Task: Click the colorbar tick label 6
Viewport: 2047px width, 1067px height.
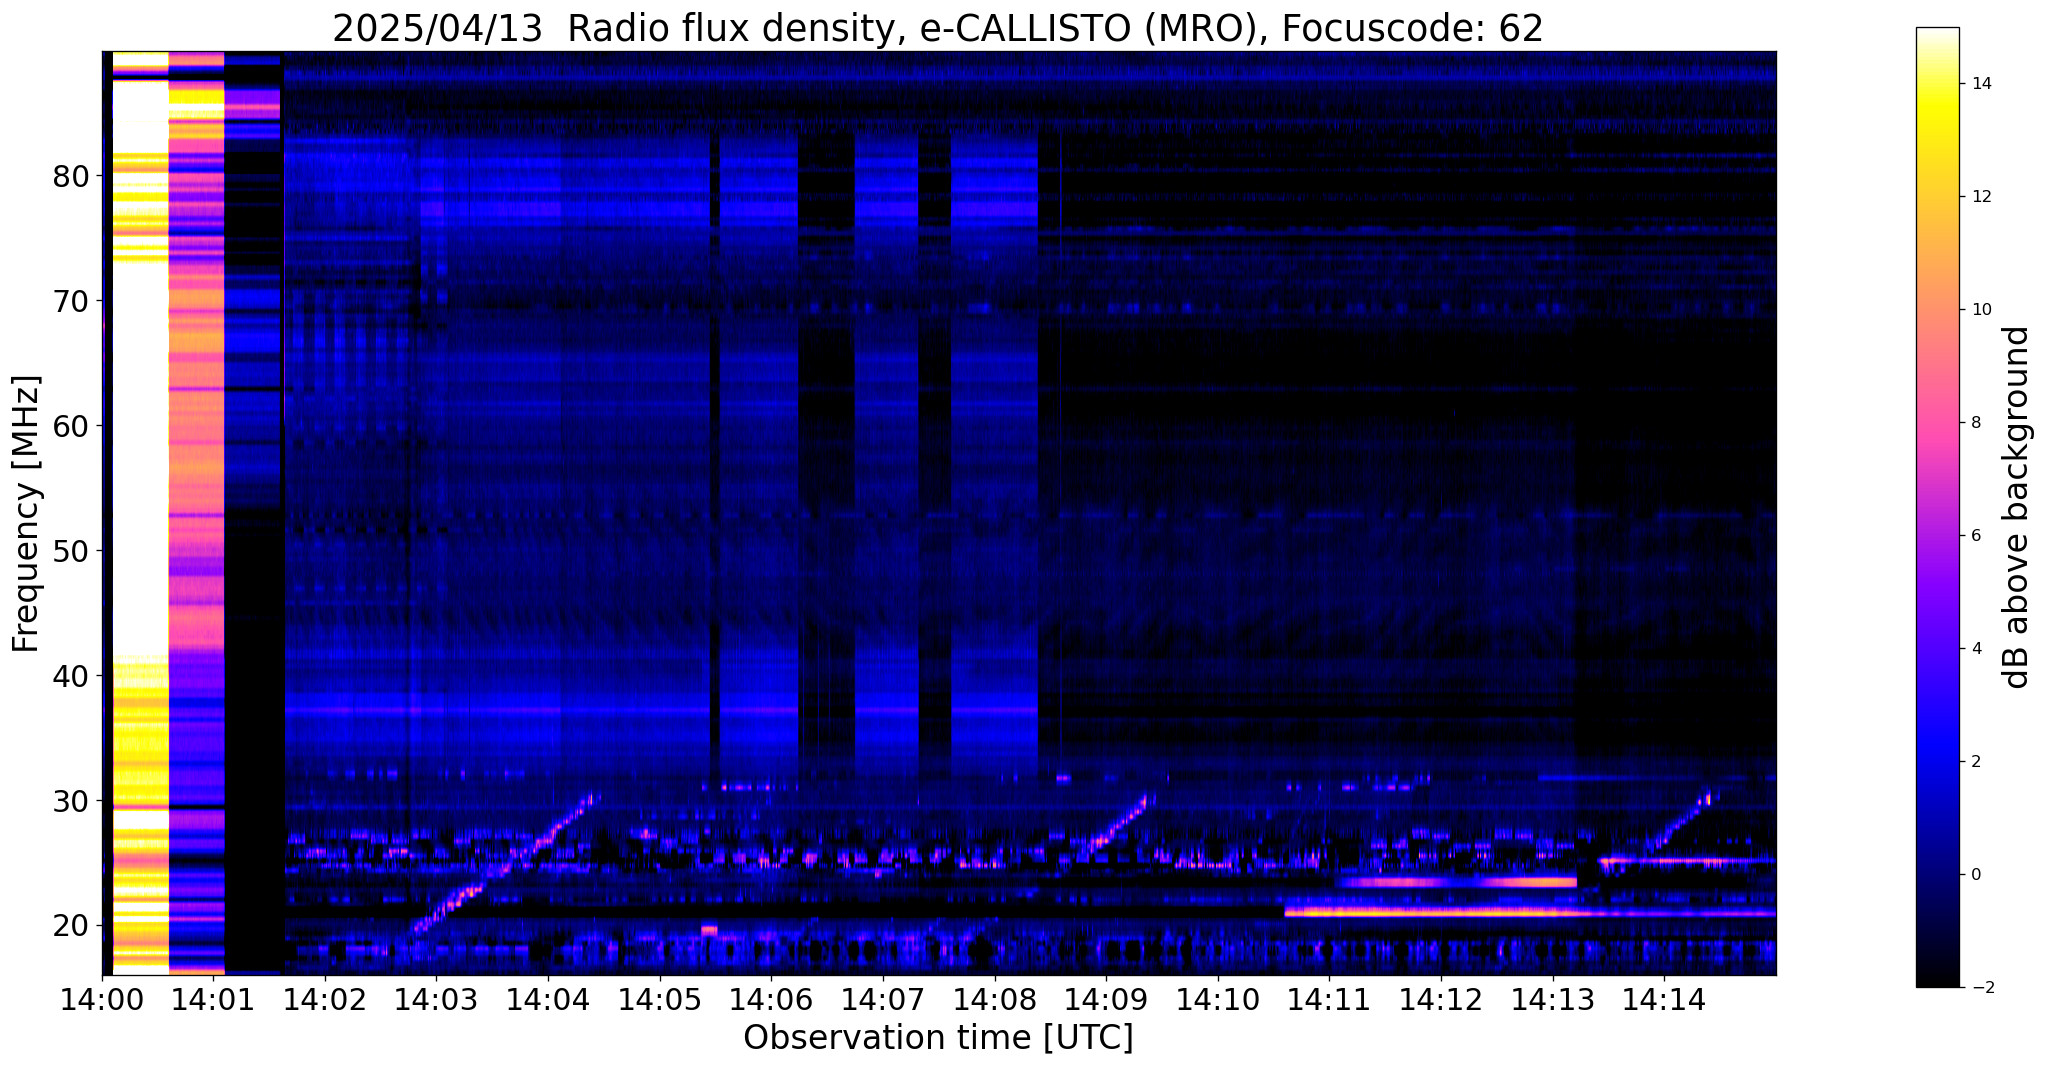Action: coord(1975,536)
